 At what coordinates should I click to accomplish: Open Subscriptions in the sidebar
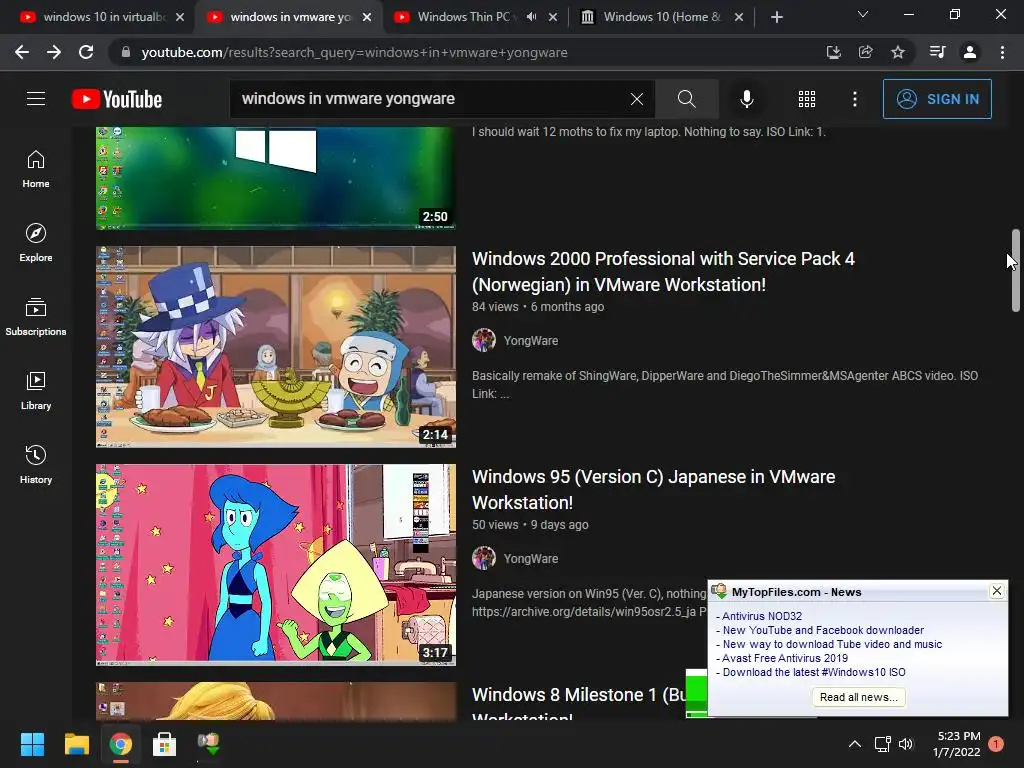click(x=36, y=317)
